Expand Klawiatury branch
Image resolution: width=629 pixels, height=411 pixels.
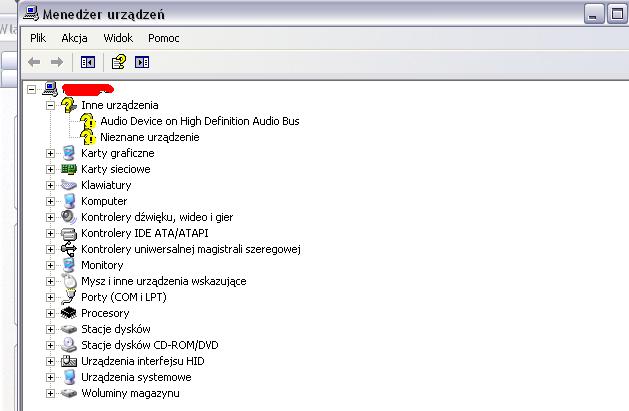coord(50,185)
